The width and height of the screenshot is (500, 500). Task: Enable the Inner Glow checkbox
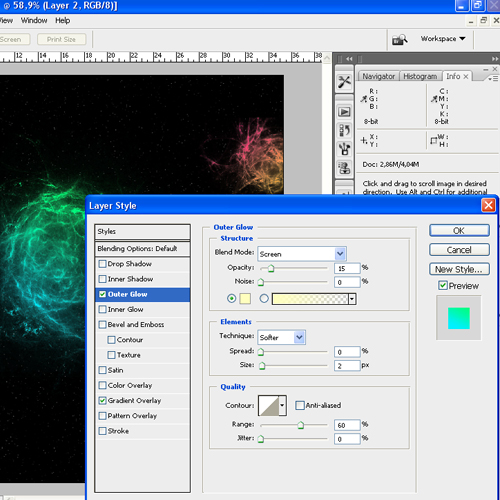click(x=102, y=309)
